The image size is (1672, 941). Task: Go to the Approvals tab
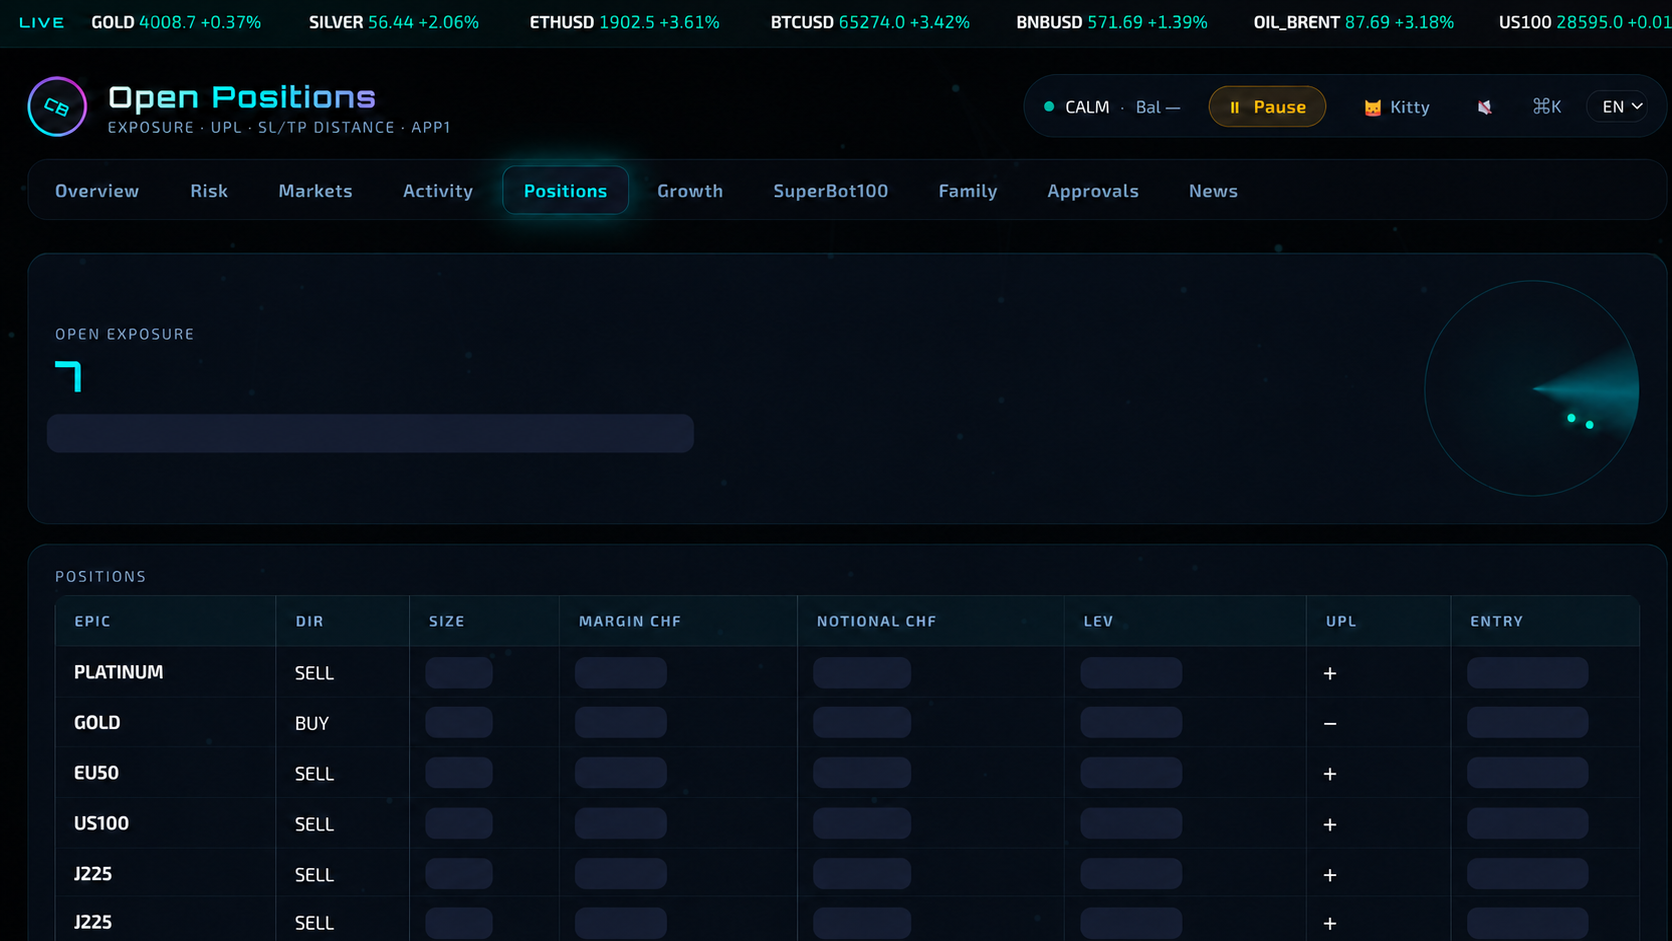point(1093,191)
